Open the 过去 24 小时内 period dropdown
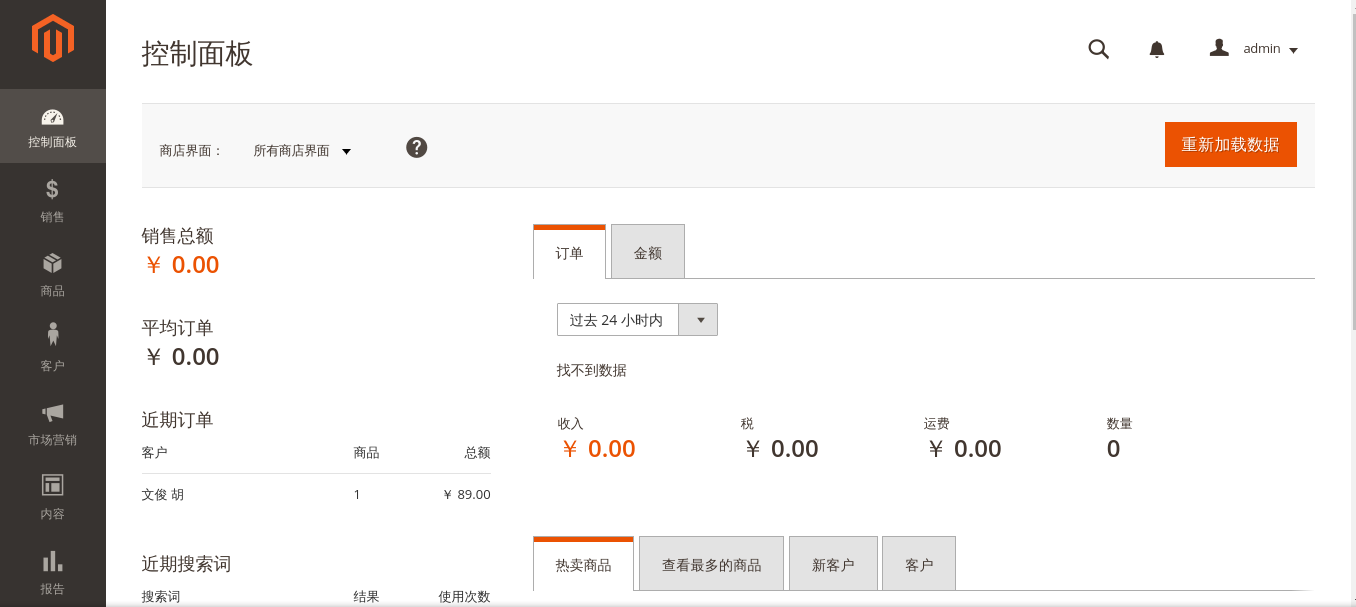The image size is (1356, 607). [x=637, y=320]
